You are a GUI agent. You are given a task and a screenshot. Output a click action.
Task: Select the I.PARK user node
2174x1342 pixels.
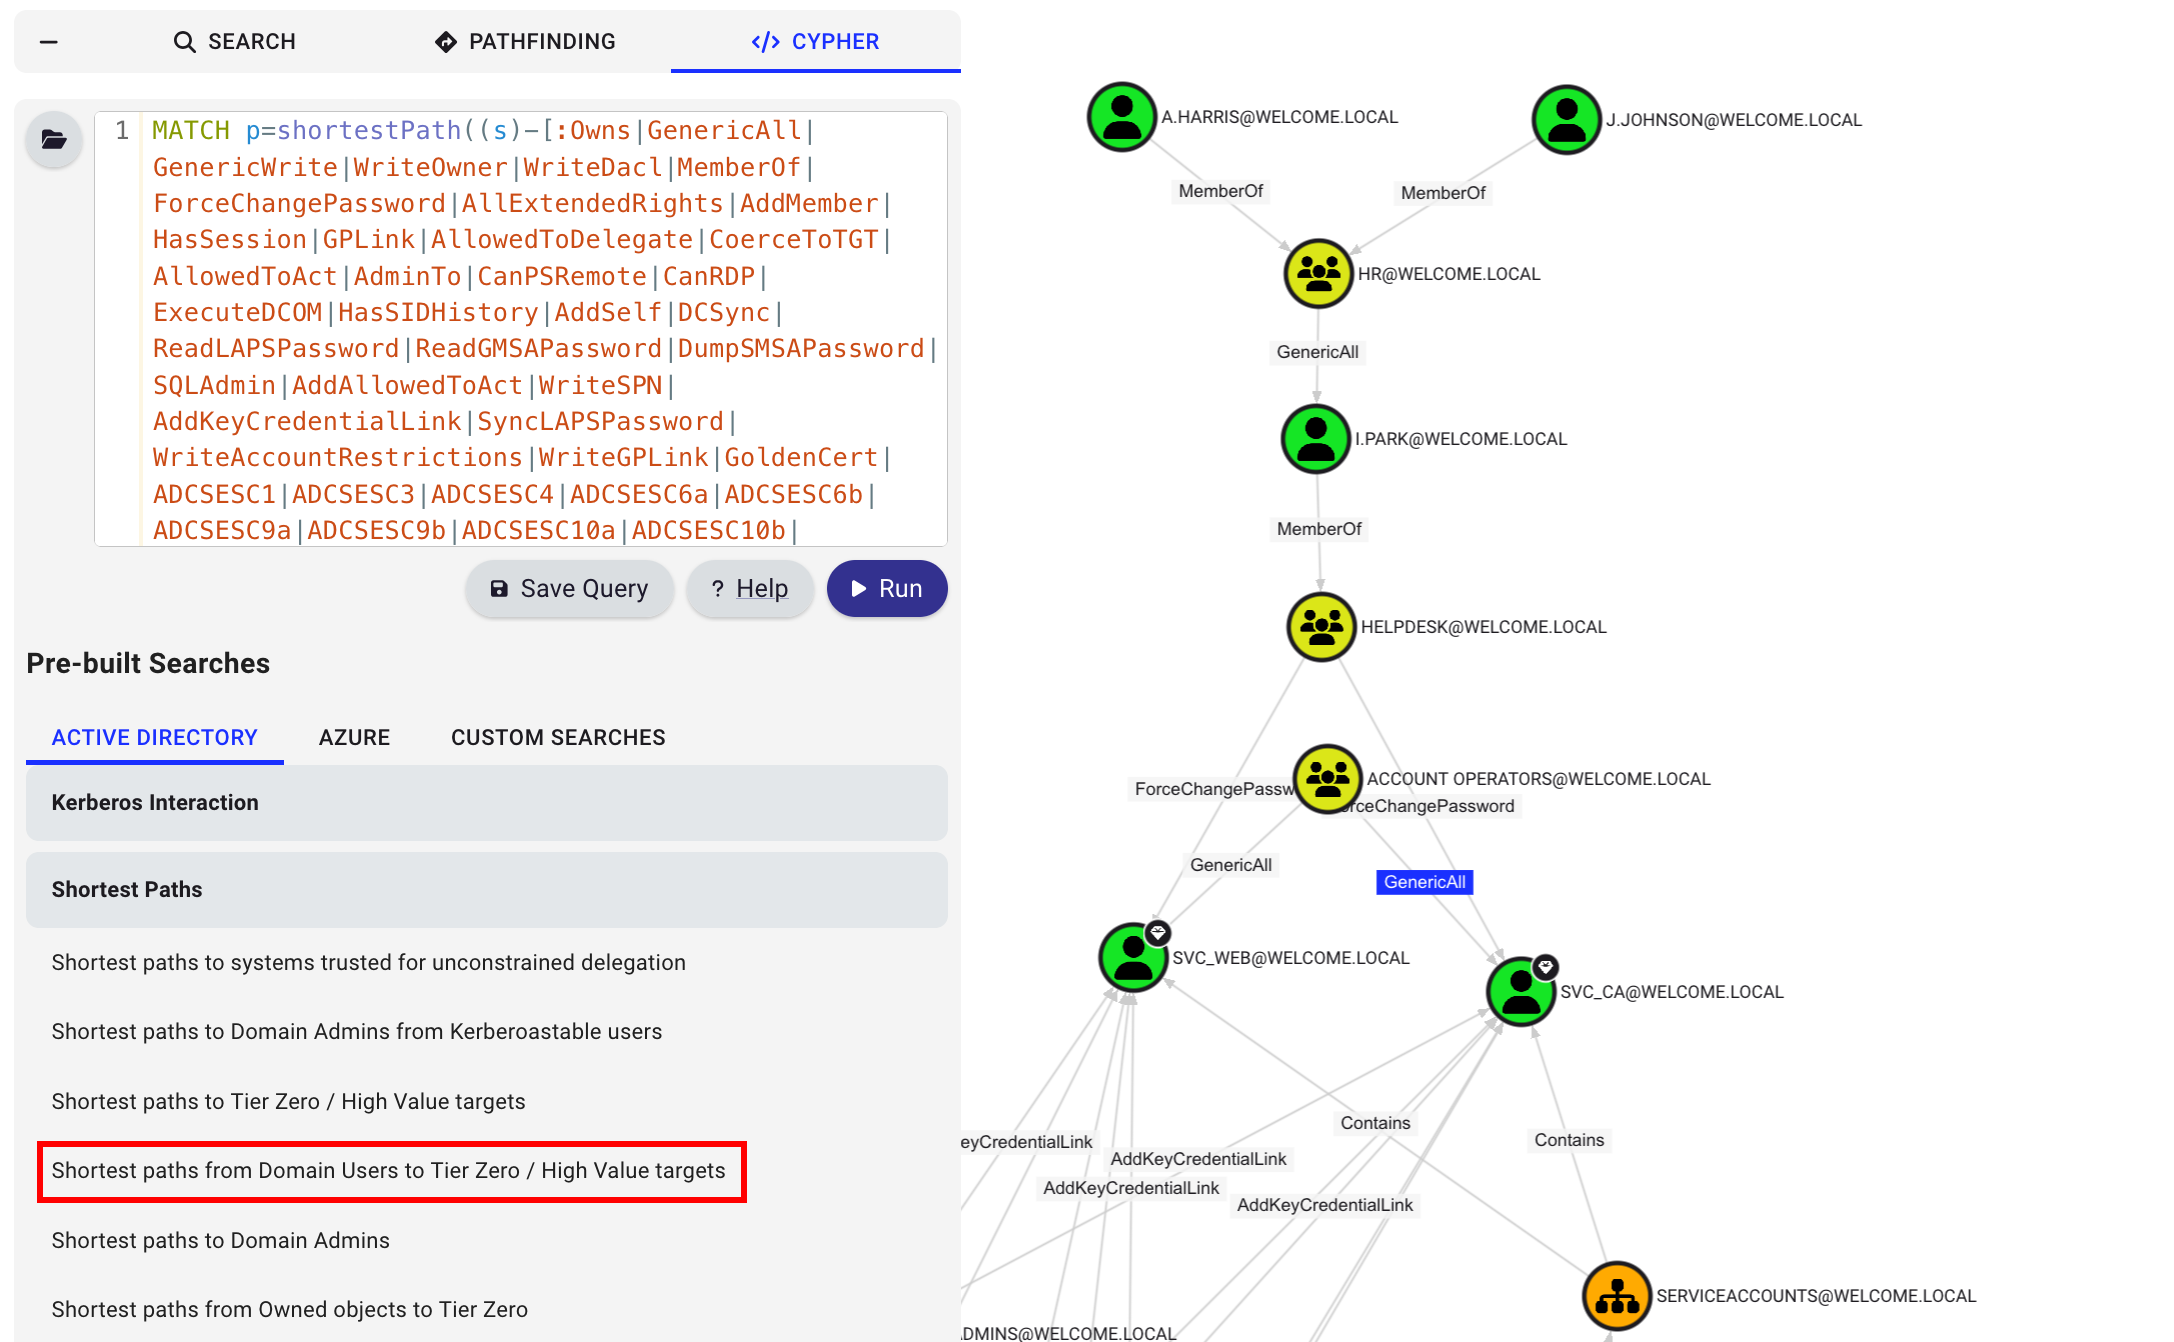(x=1315, y=439)
